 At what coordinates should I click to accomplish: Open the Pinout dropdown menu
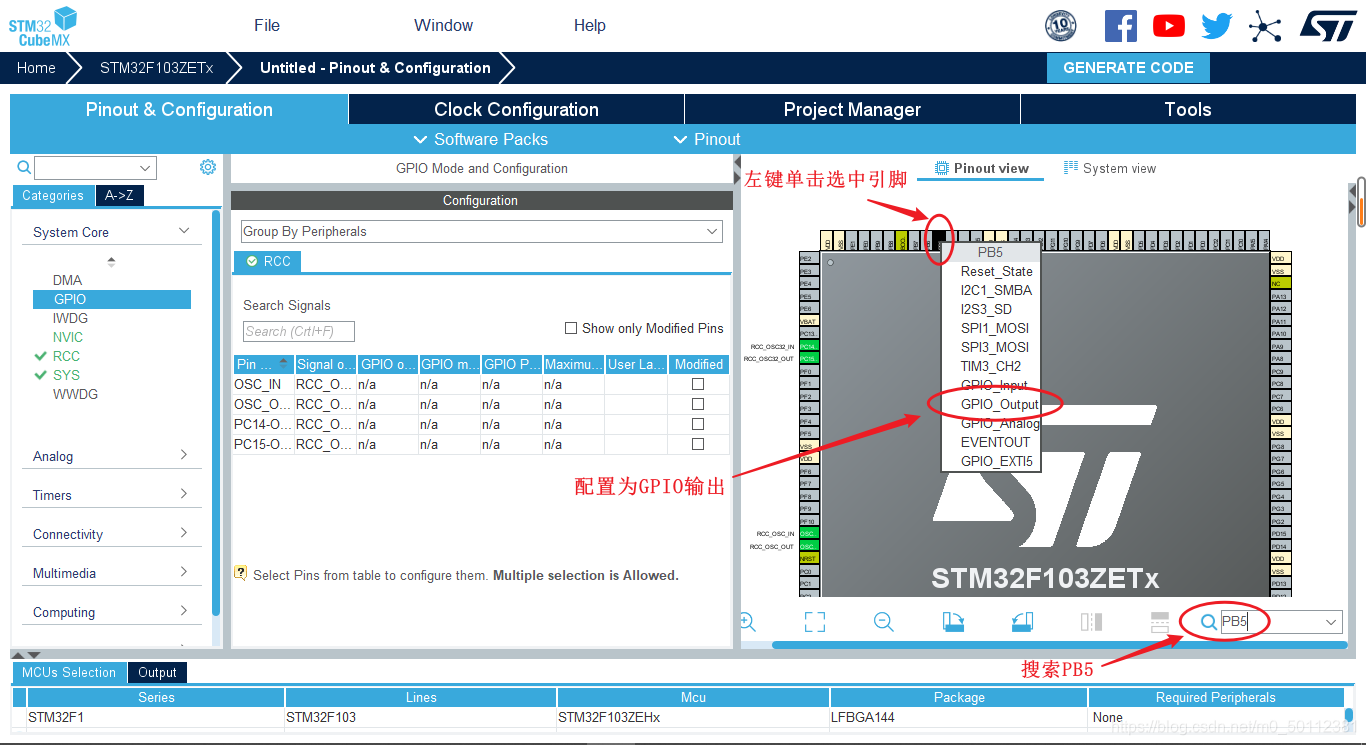point(707,139)
